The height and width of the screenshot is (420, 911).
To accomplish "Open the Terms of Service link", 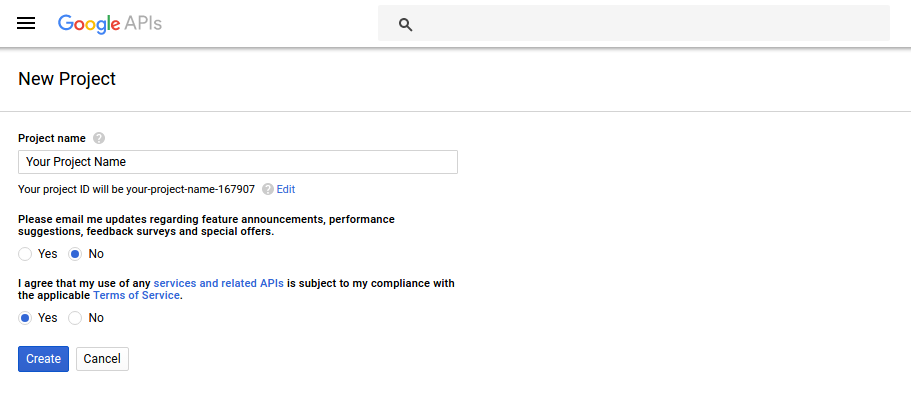I will click(136, 296).
